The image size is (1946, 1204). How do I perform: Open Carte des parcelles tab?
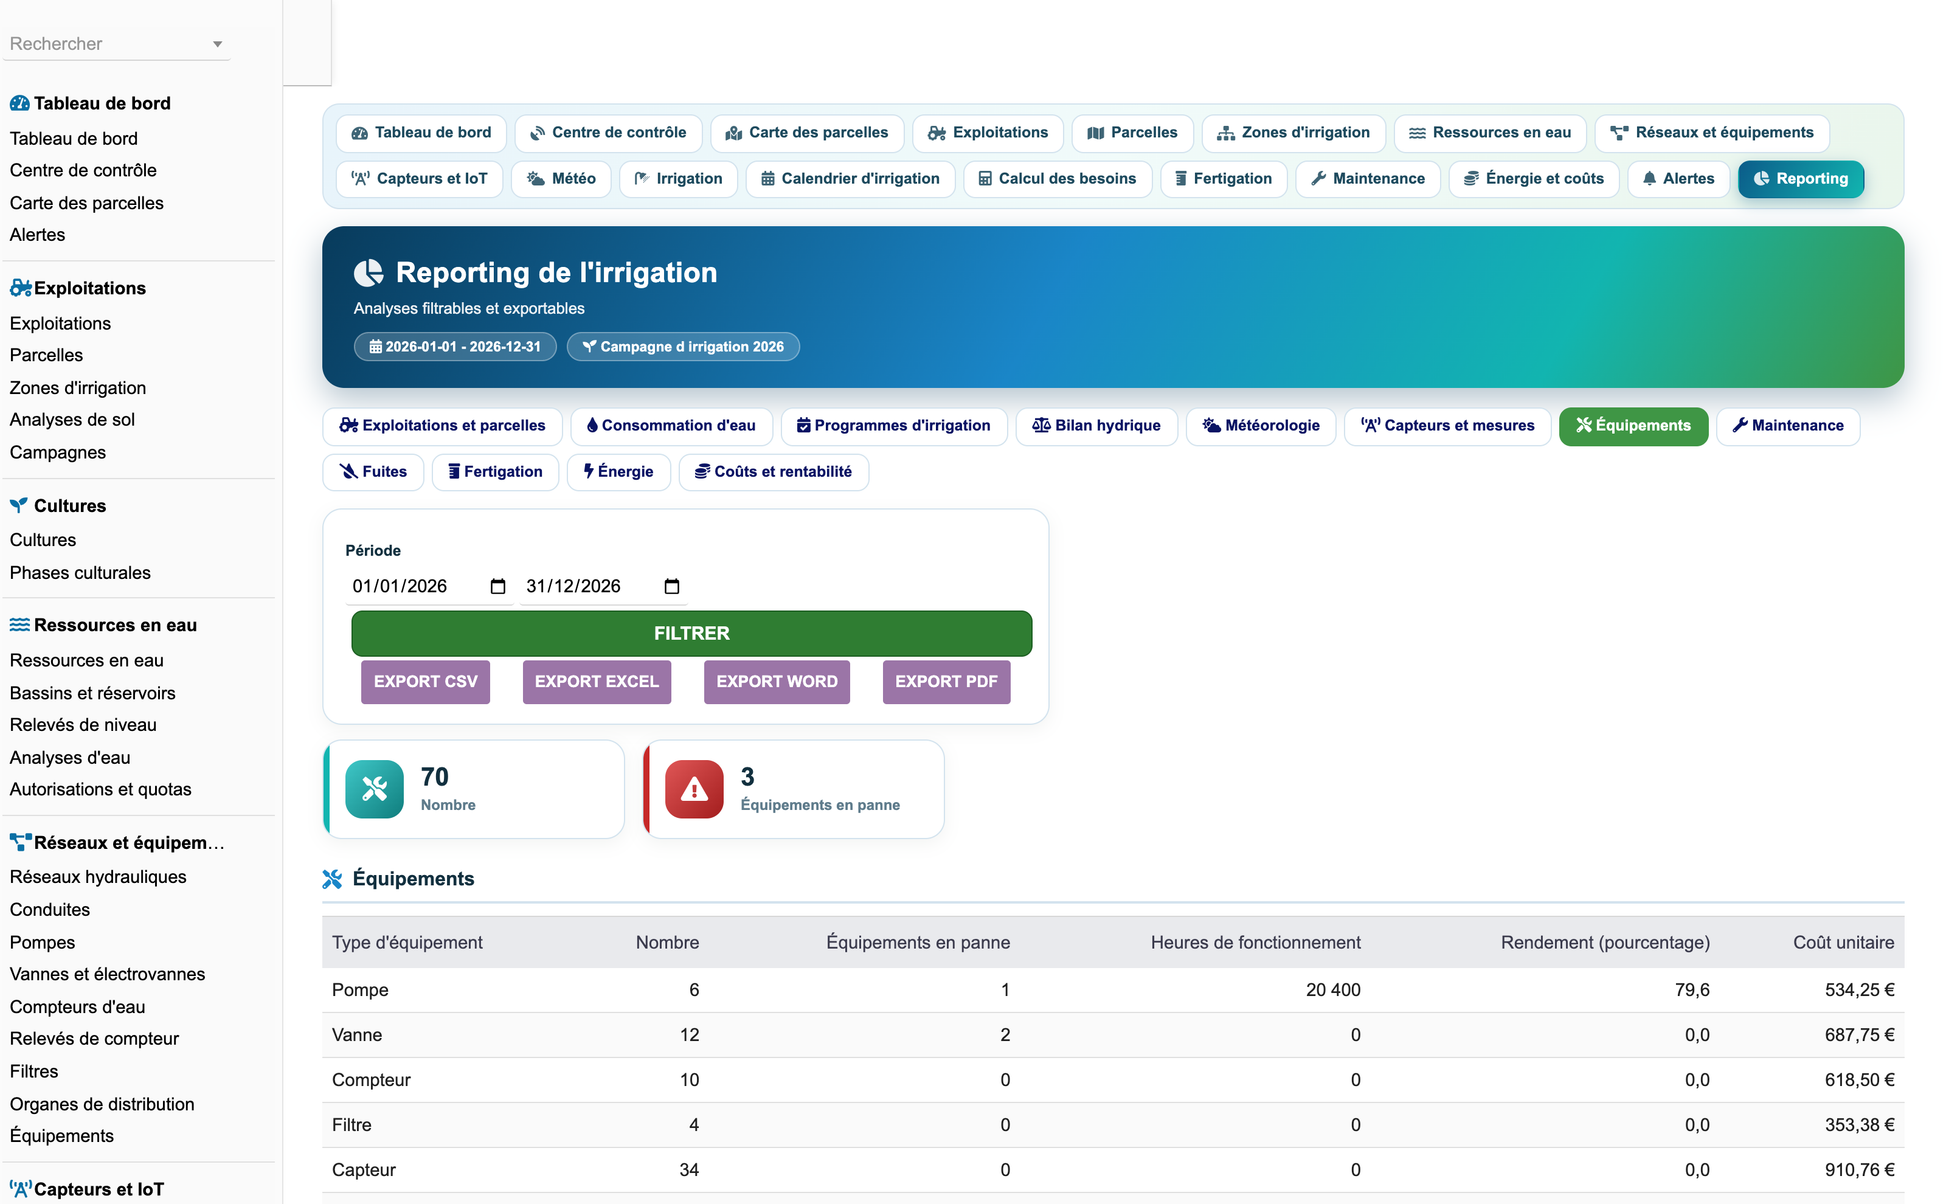807,133
